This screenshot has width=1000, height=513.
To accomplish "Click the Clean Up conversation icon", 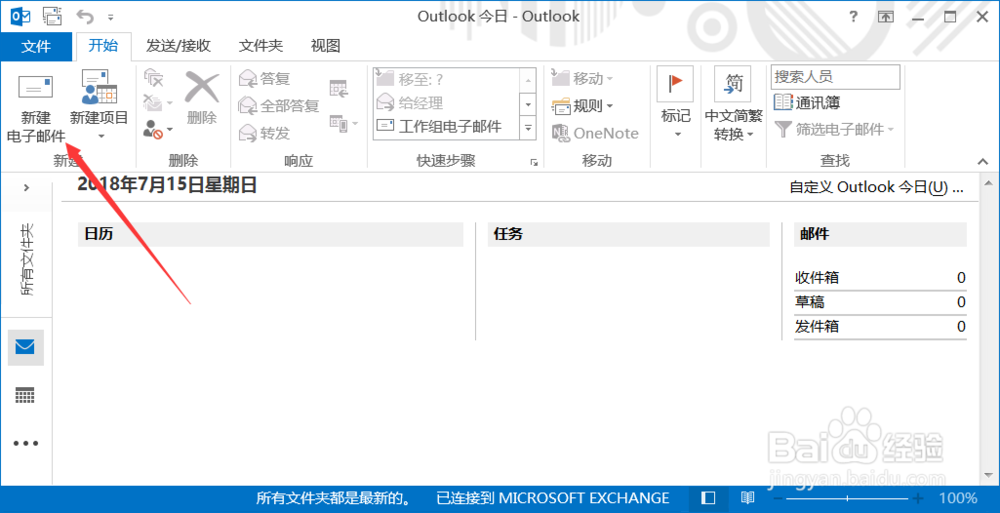I will [157, 102].
